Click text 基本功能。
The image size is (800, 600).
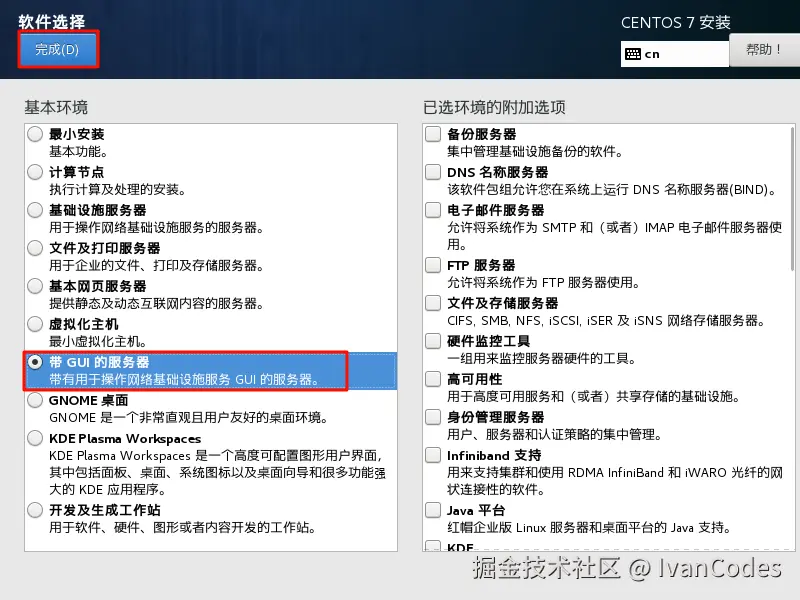point(78,152)
